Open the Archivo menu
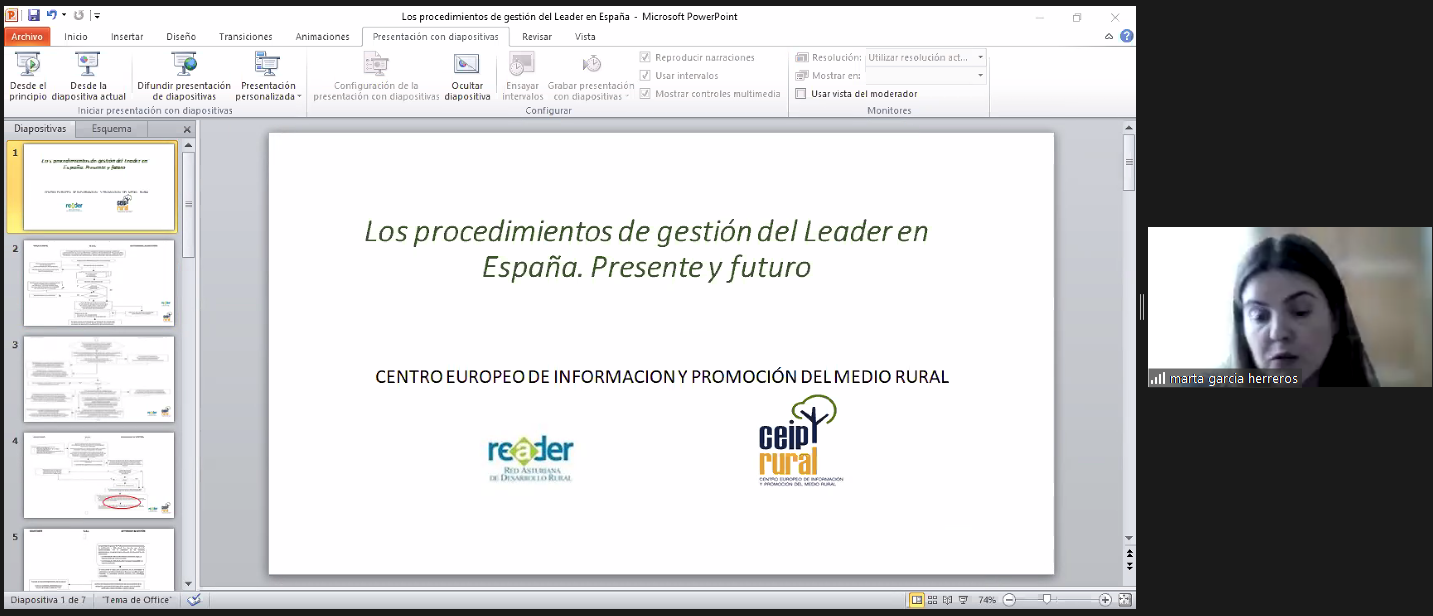 [x=27, y=37]
